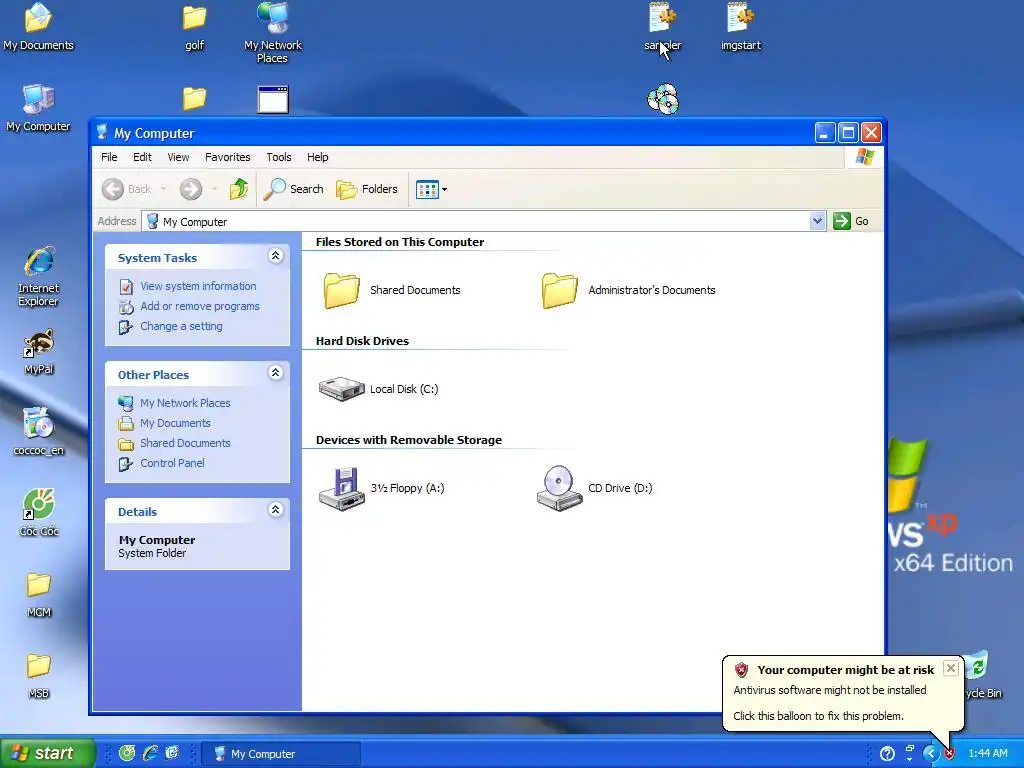Image resolution: width=1024 pixels, height=768 pixels.
Task: Open the Tools menu
Action: pos(279,157)
